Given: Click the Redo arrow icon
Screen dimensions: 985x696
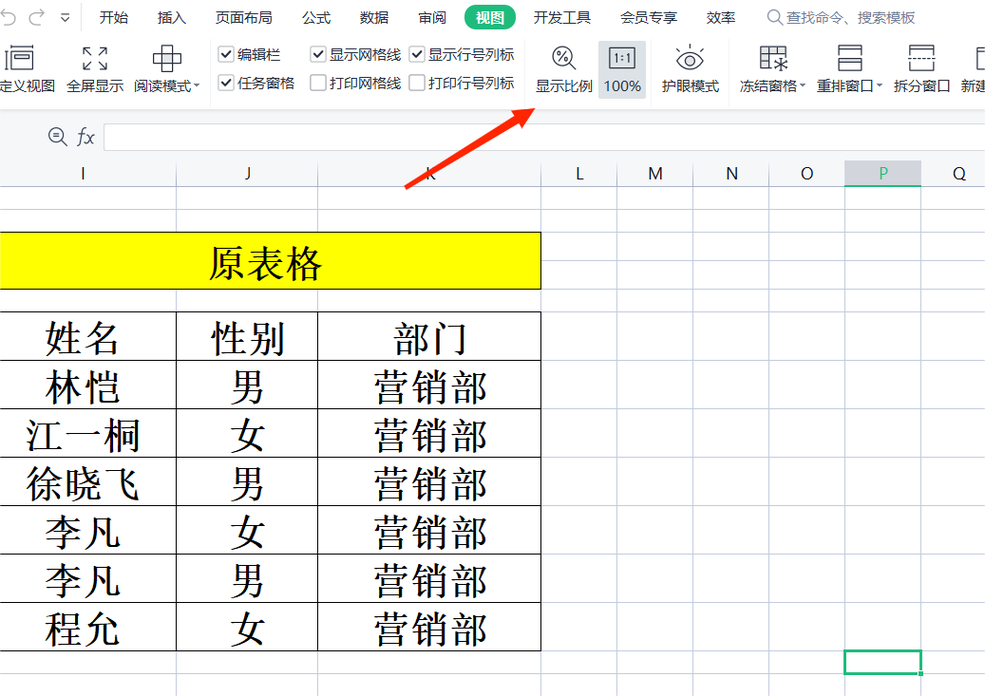Looking at the screenshot, I should point(36,17).
